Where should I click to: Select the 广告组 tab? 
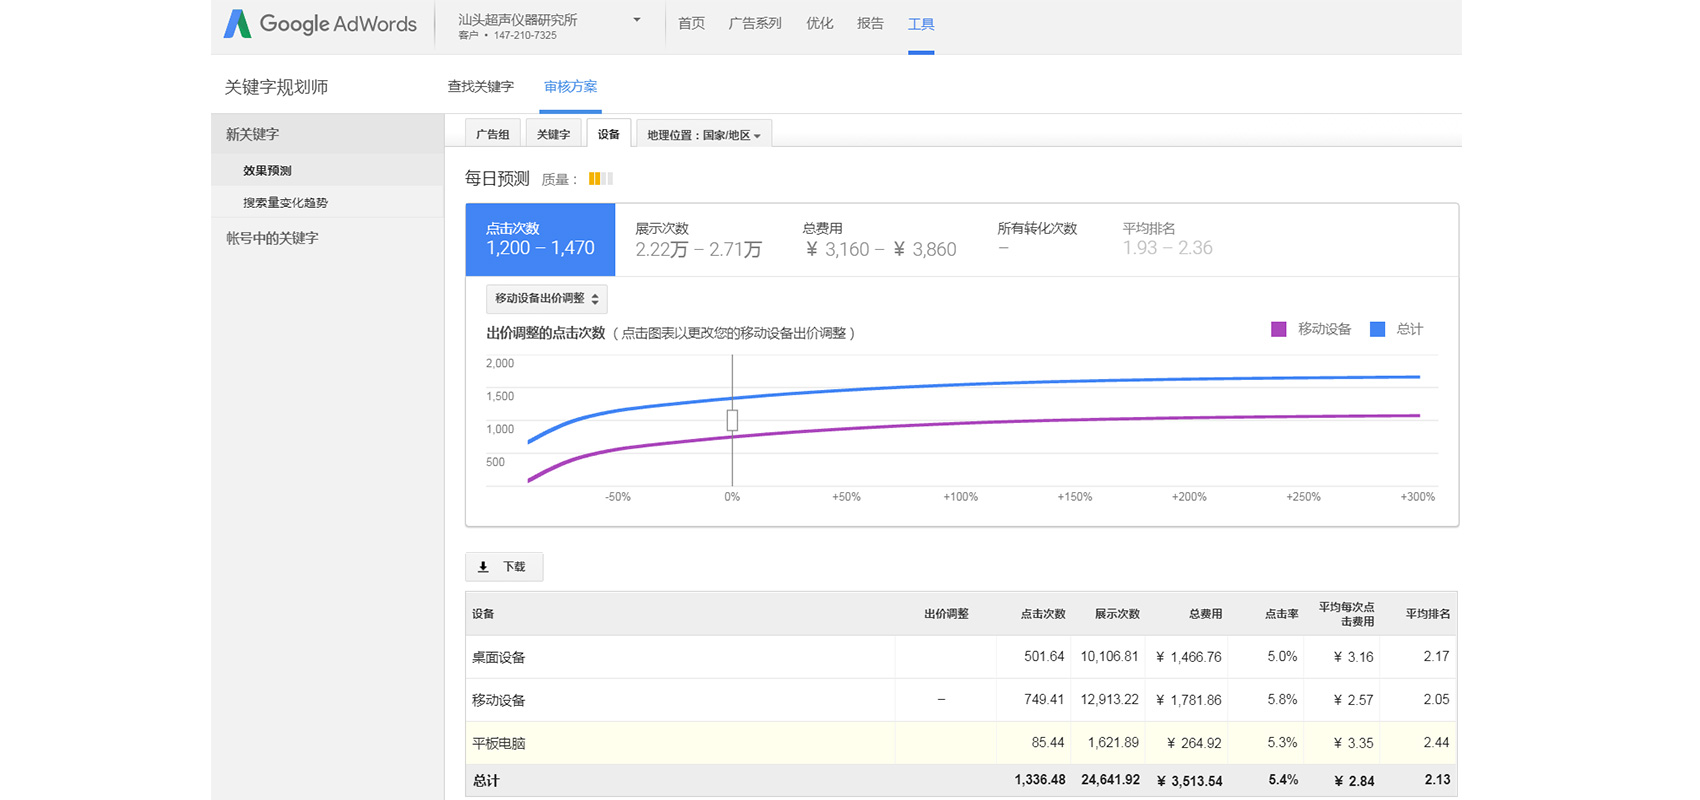493,135
